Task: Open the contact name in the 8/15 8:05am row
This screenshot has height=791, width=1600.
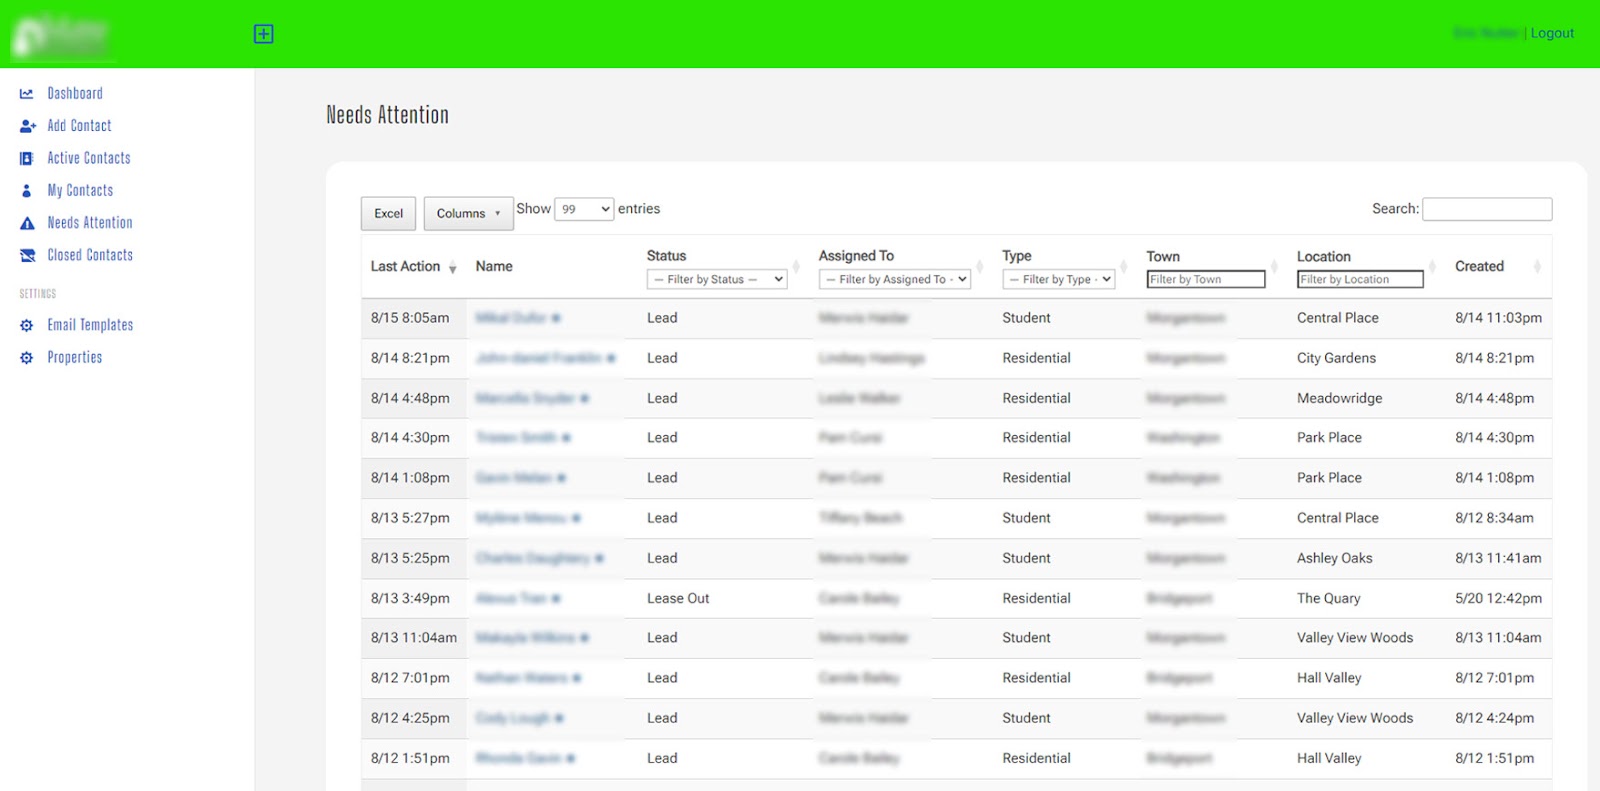Action: pyautogui.click(x=511, y=318)
